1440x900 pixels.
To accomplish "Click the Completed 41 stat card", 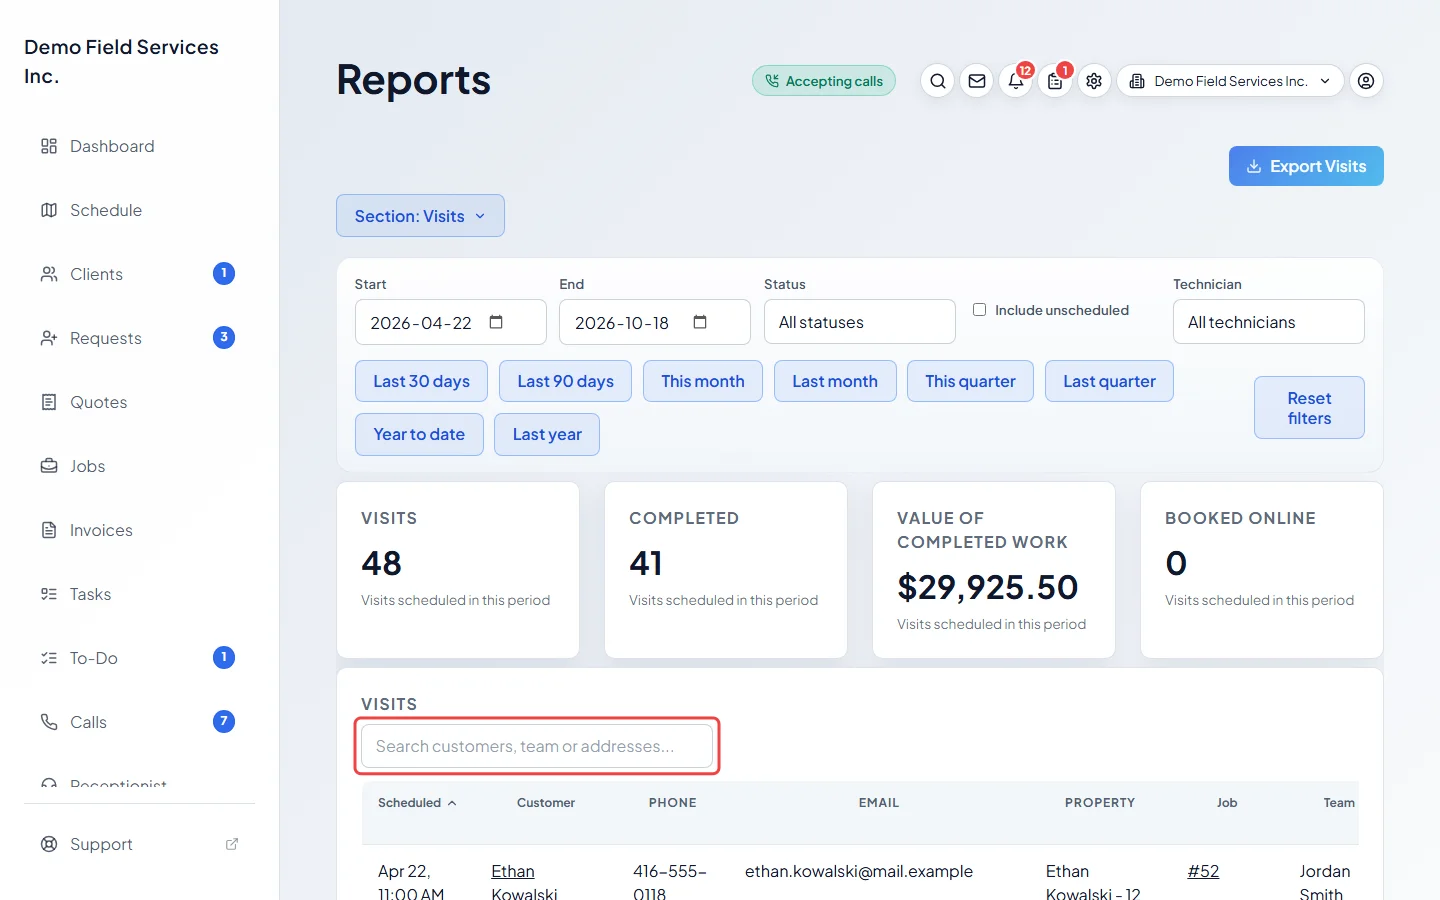I will tap(726, 570).
